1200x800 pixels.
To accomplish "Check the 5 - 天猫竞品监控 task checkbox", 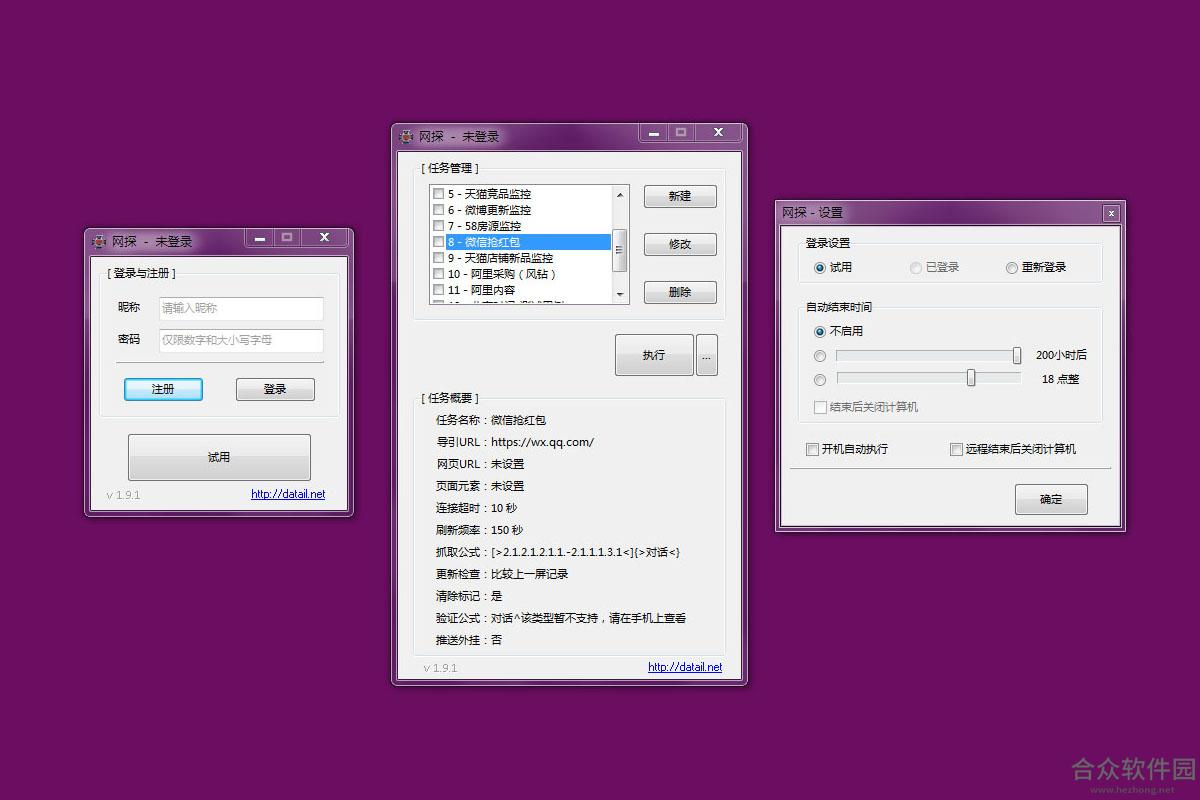I will click(438, 194).
